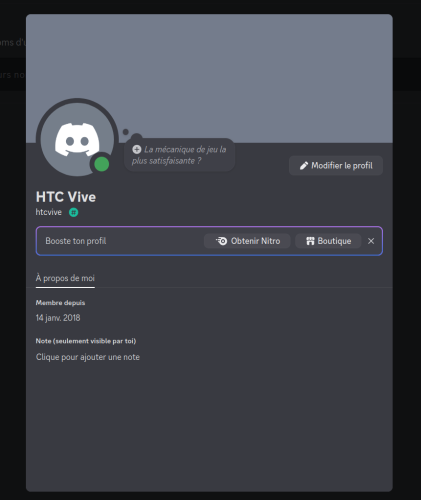421x500 pixels.
Task: Click the plus icon in status bubble
Action: pos(137,149)
